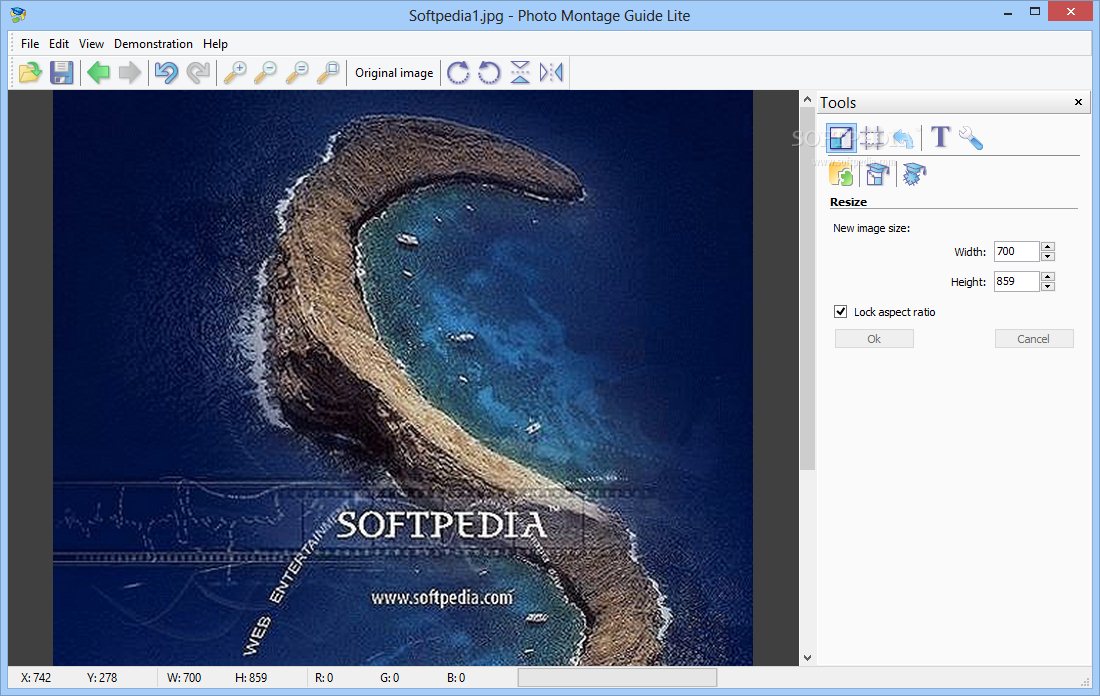Viewport: 1100px width, 696px height.
Task: Increase the Width value with the up arrow
Action: click(1047, 246)
